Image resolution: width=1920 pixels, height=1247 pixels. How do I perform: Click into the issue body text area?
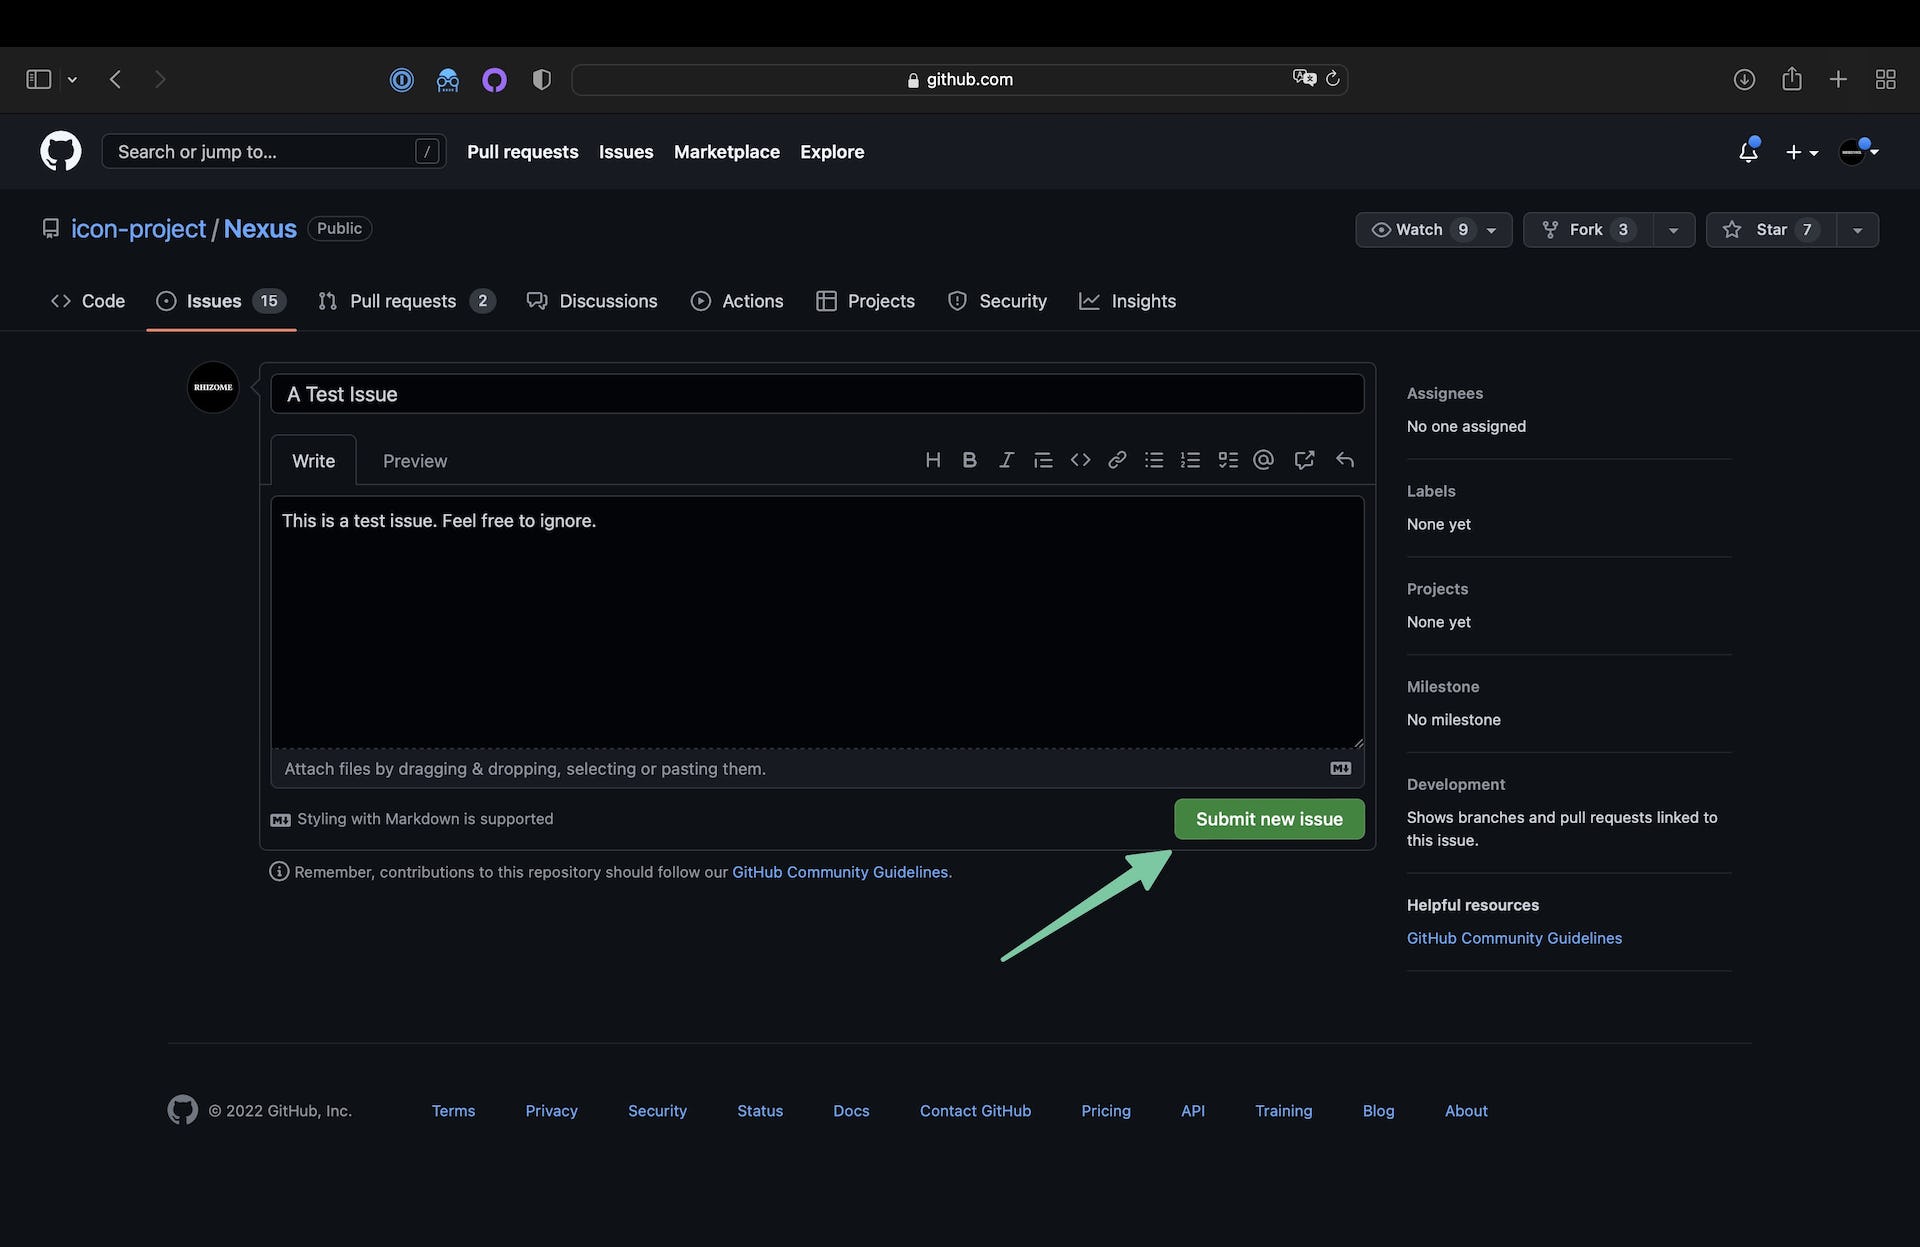(817, 622)
